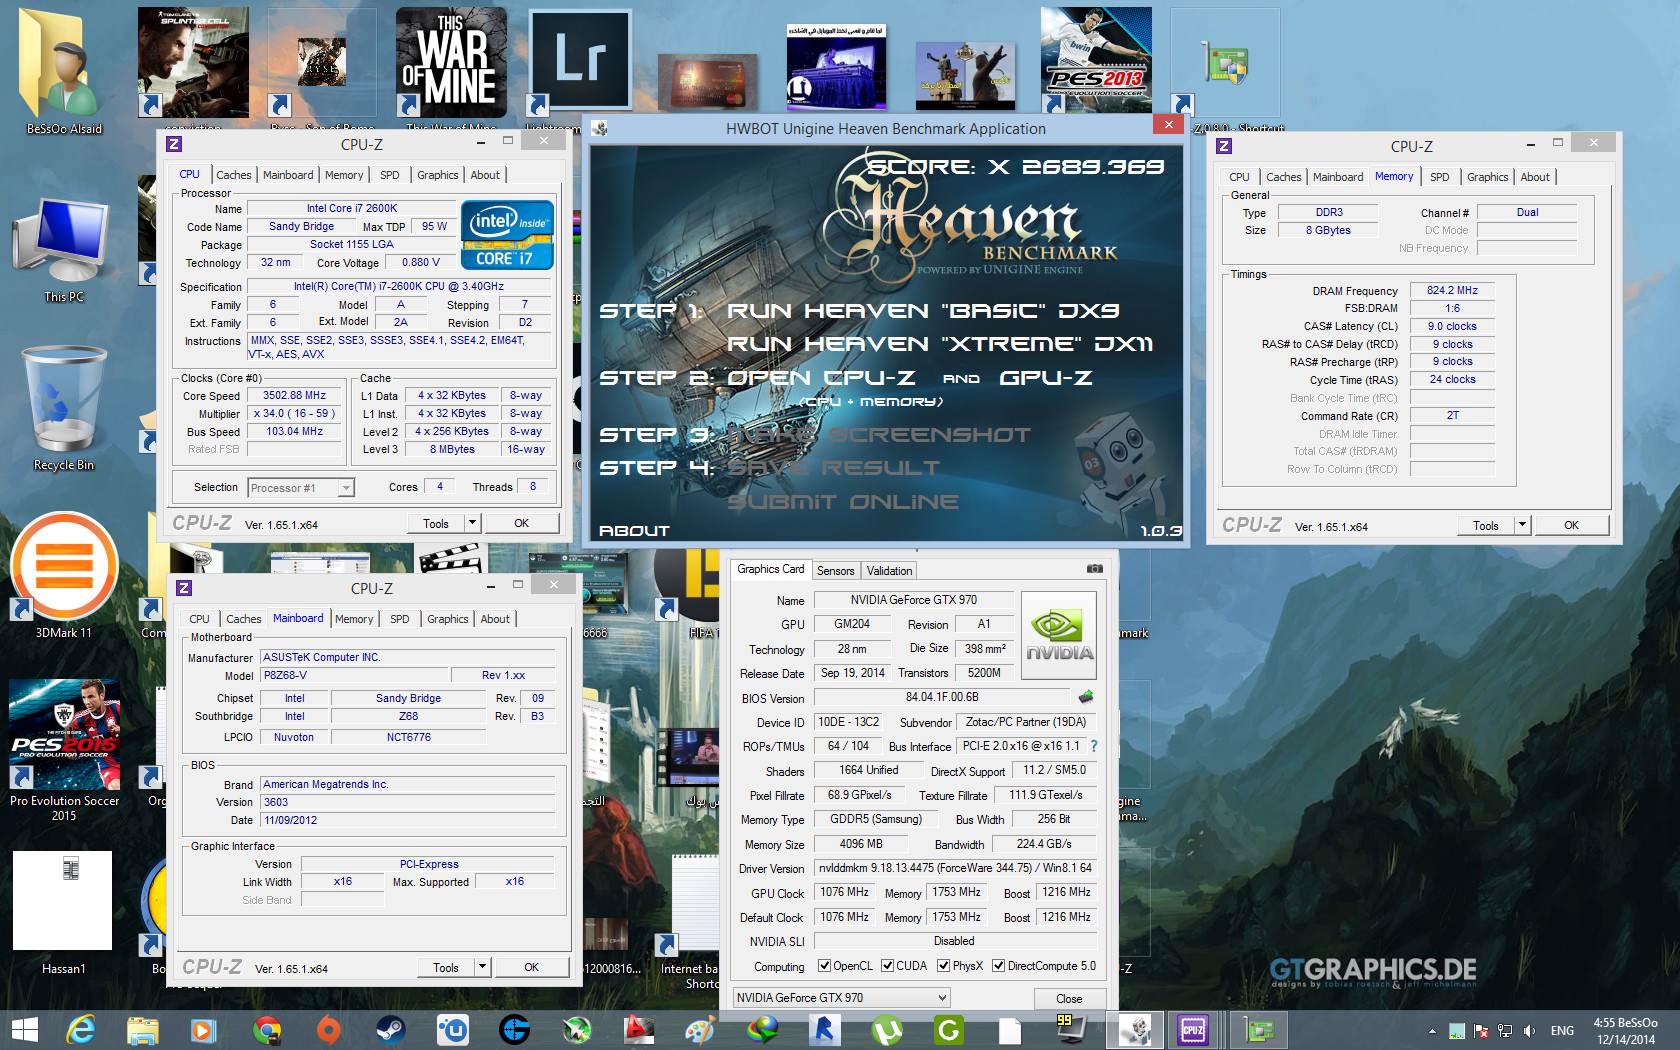Click the CAS# Latency 9.0 clocks value
Screen dimensions: 1680x1050
[x=1452, y=326]
